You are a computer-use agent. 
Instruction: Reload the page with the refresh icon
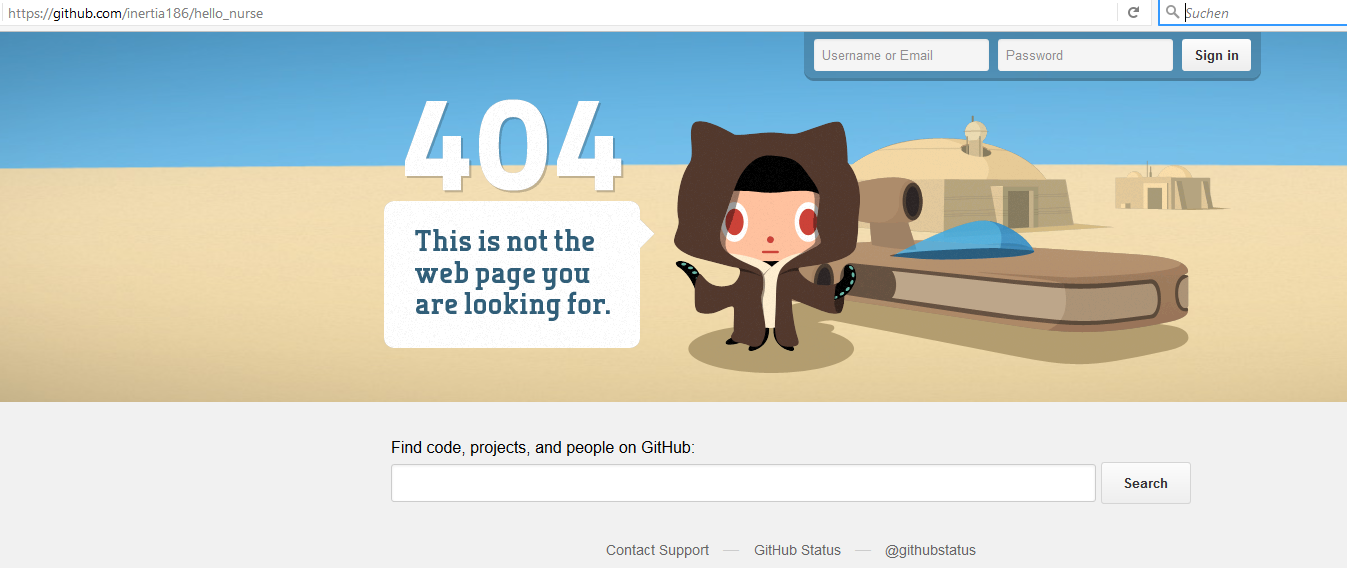[1133, 13]
